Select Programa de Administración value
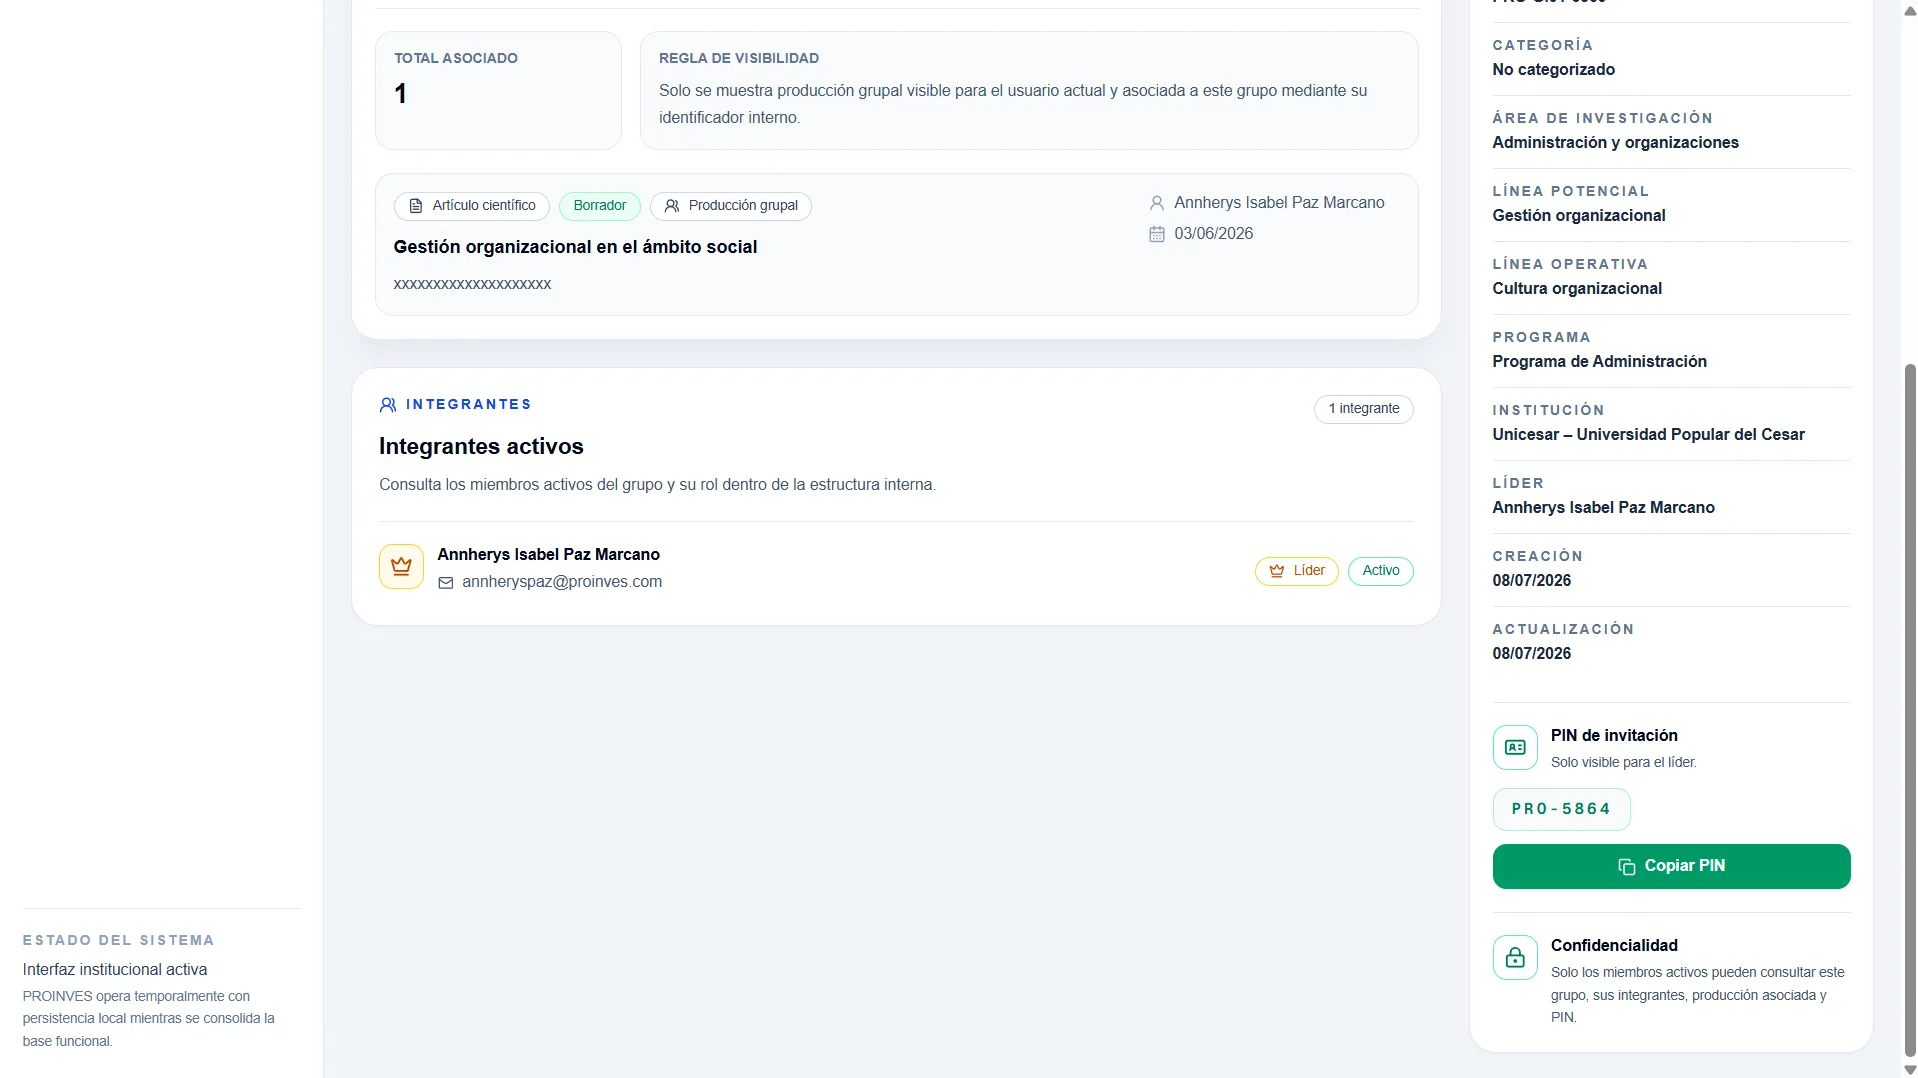 [x=1599, y=362]
